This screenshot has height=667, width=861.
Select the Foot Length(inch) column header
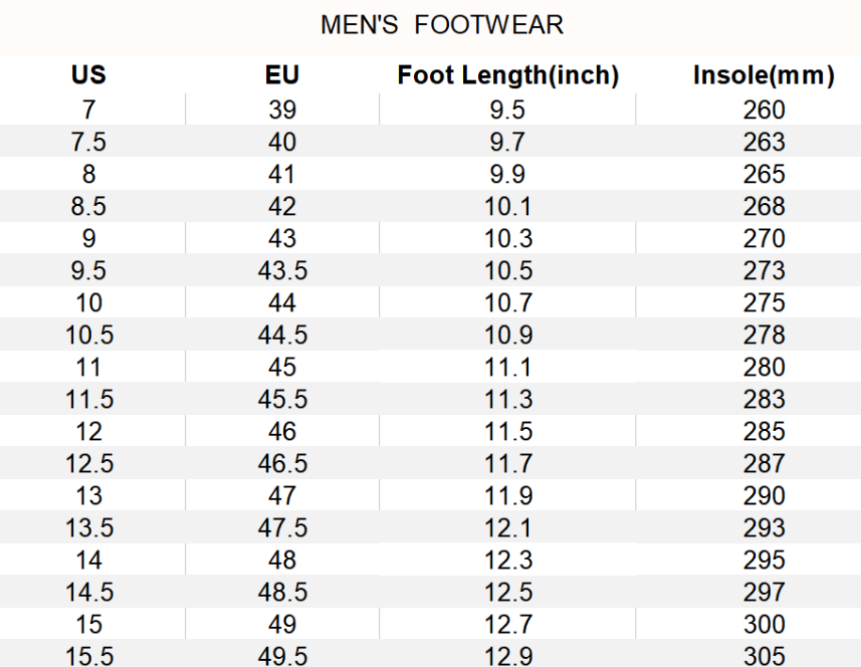[x=508, y=76]
